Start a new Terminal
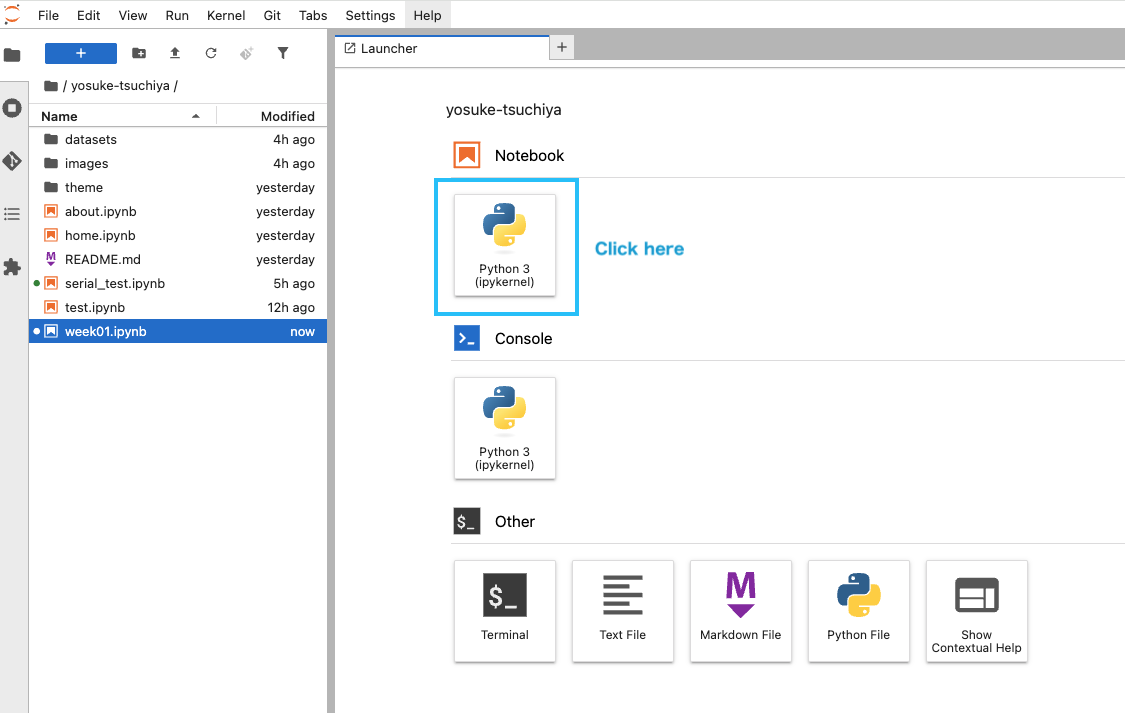1125x713 pixels. 505,610
